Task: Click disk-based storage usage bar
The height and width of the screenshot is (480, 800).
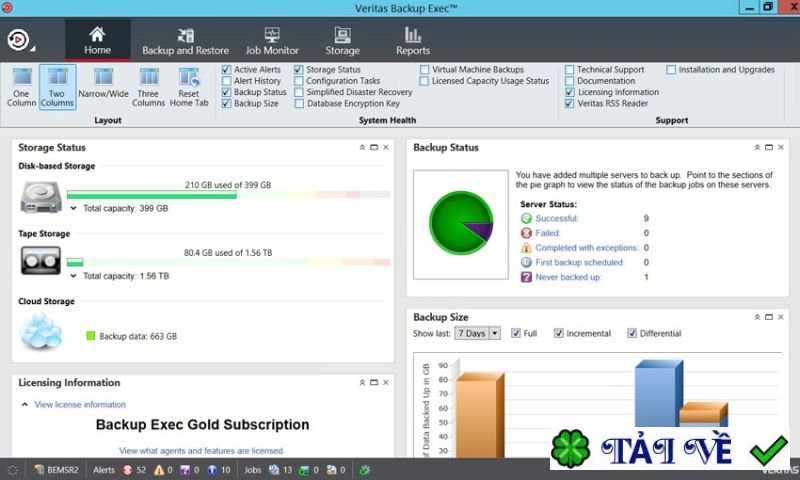Action: point(228,194)
